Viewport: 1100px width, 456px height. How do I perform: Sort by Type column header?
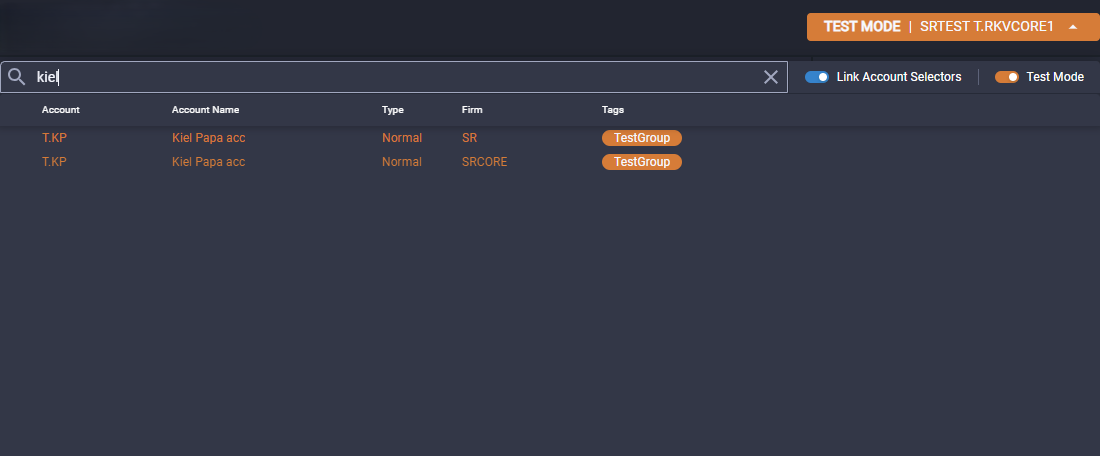393,109
